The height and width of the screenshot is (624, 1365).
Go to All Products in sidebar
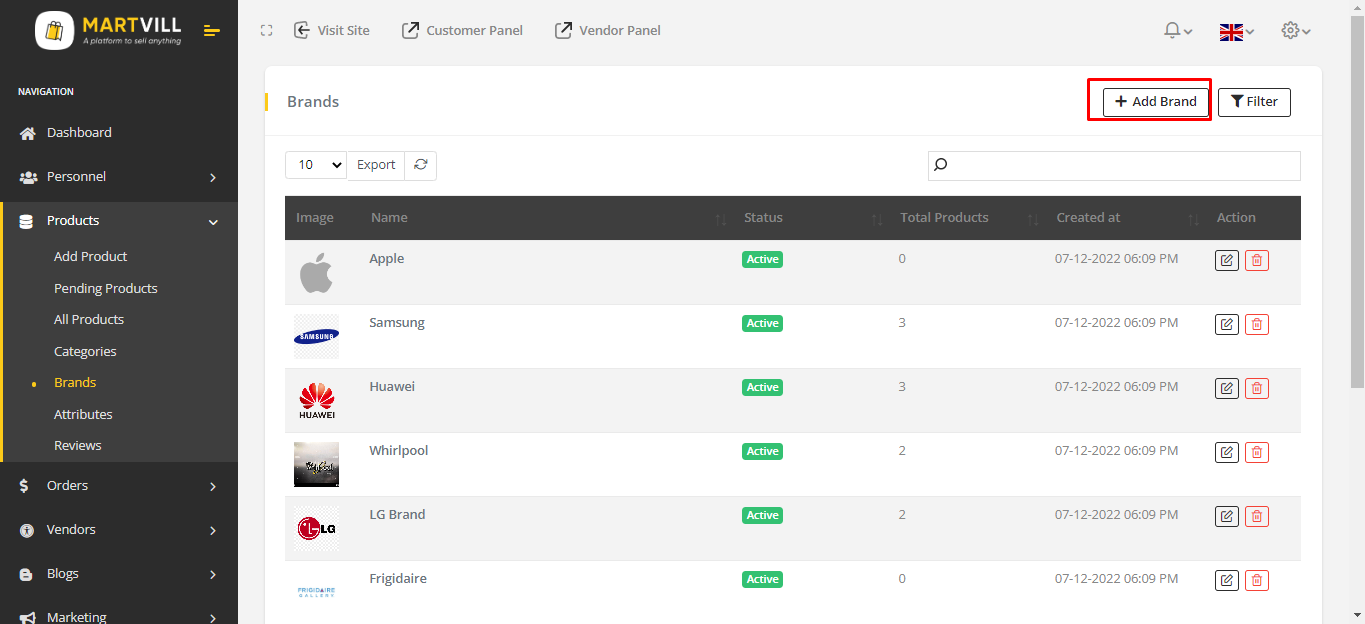[89, 320]
